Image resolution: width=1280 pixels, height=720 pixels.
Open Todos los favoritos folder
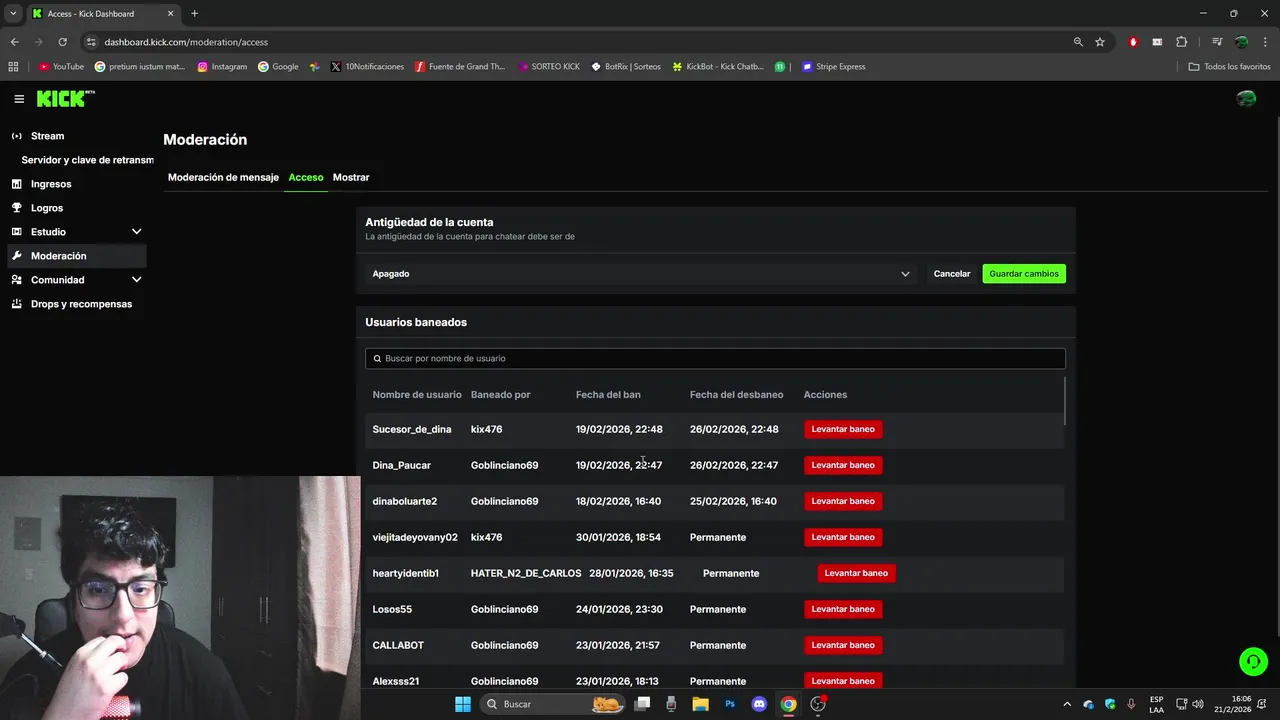1230,67
